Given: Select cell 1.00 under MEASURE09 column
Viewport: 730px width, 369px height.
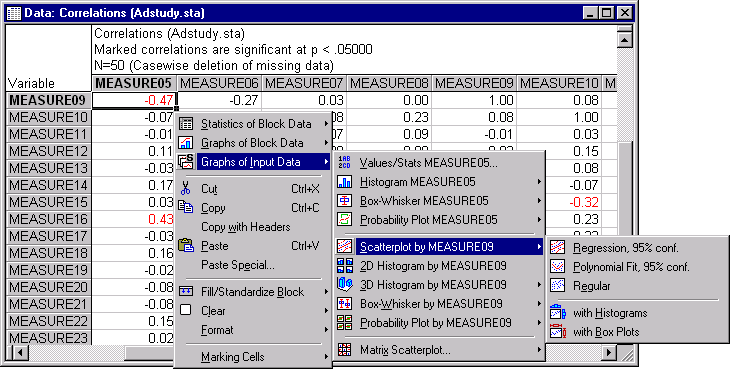Looking at the screenshot, I should (x=474, y=100).
